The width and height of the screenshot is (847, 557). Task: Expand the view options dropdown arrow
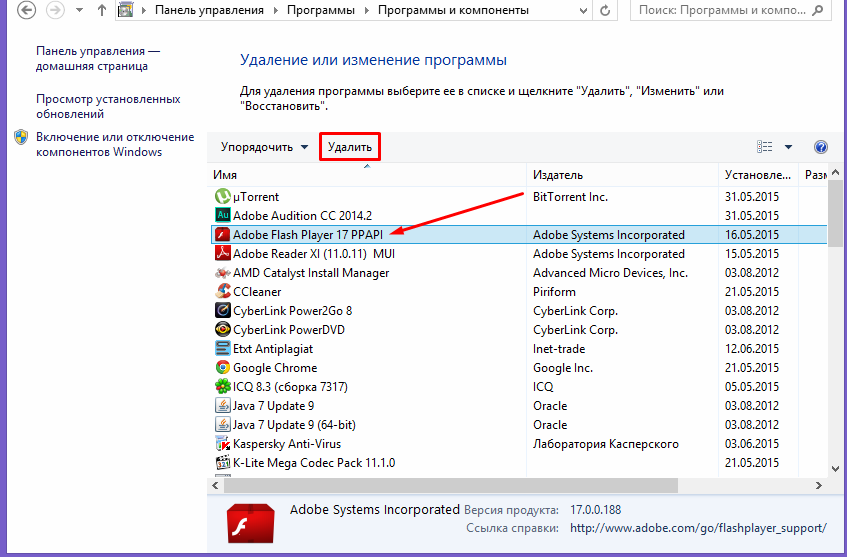[788, 147]
